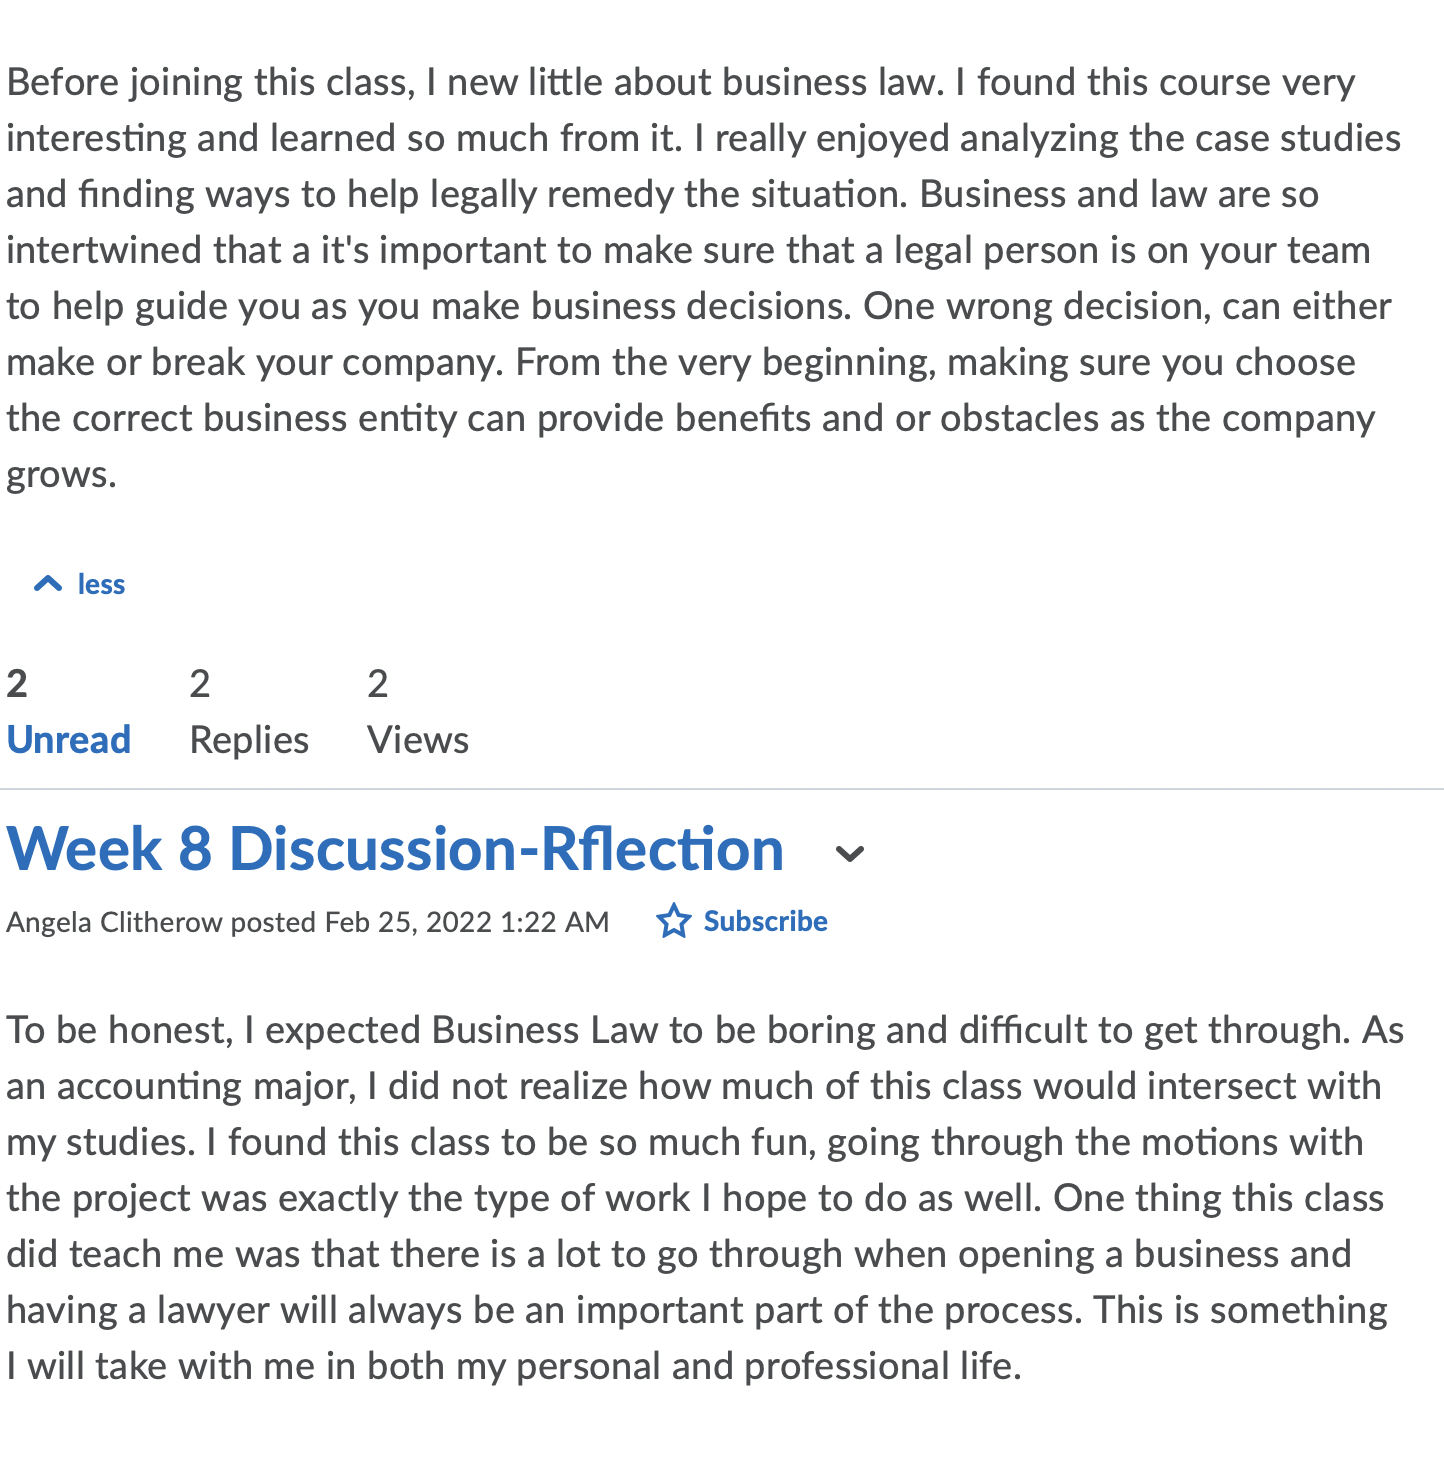Click the post timestamp Feb 25, 2022 1:22 AM
Viewport: 1444px width, 1464px height.
(467, 922)
